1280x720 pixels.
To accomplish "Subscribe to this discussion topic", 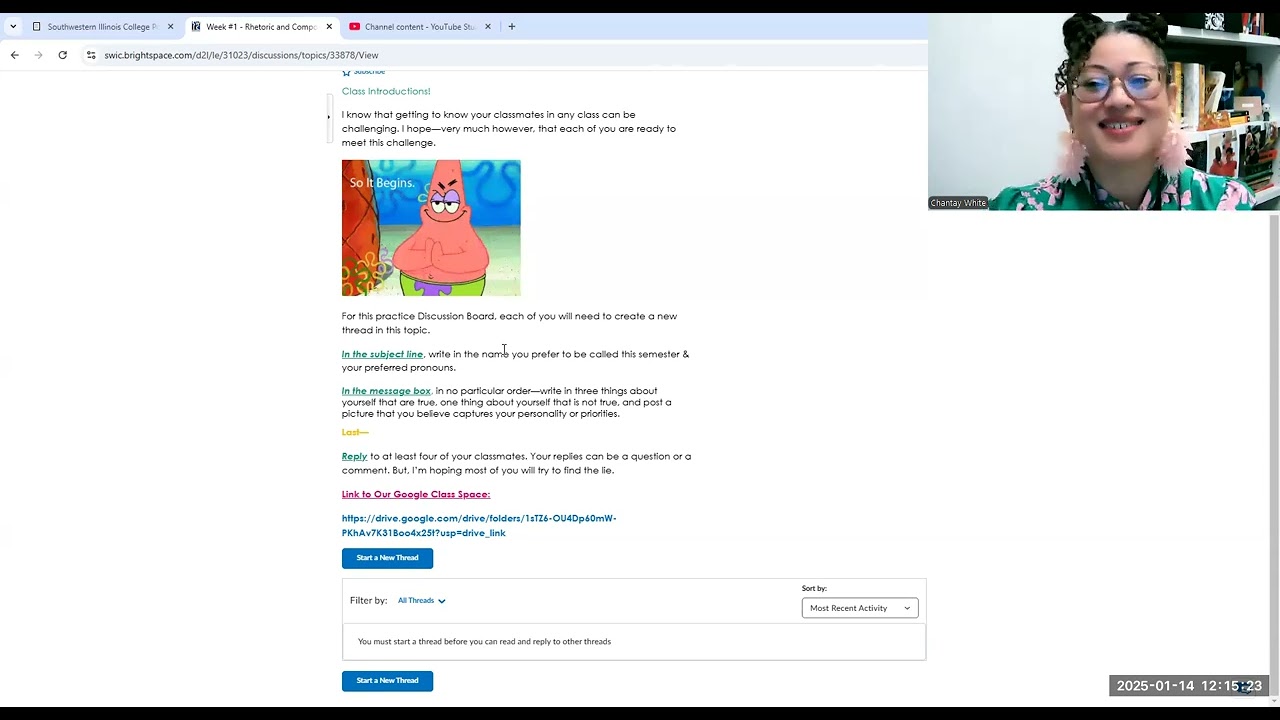I will pos(364,71).
